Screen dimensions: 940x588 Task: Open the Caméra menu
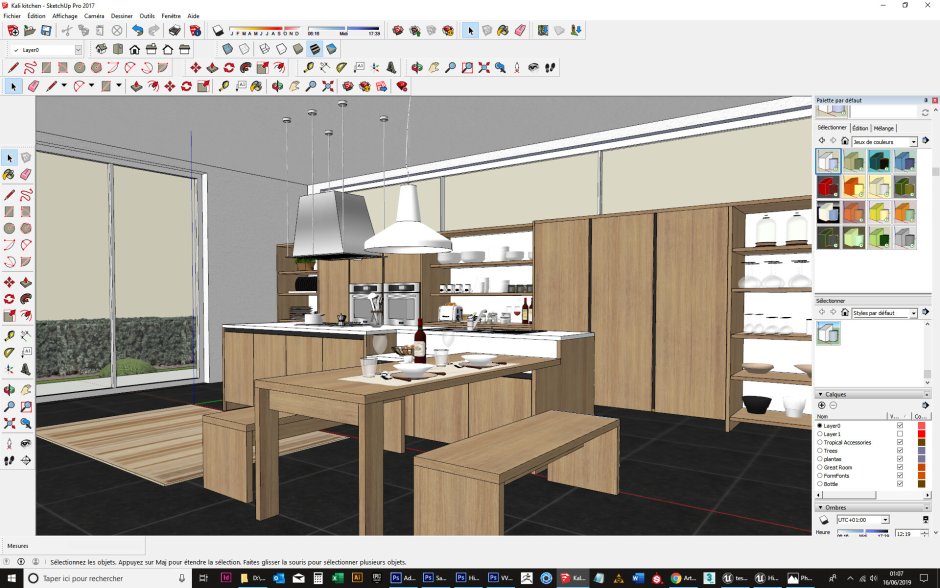click(94, 16)
